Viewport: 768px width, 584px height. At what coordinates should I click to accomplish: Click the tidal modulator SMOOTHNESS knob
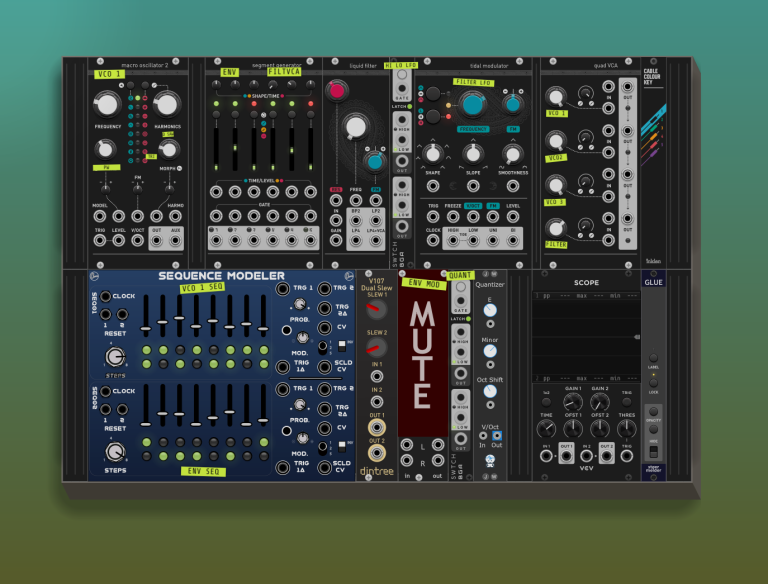coord(513,154)
